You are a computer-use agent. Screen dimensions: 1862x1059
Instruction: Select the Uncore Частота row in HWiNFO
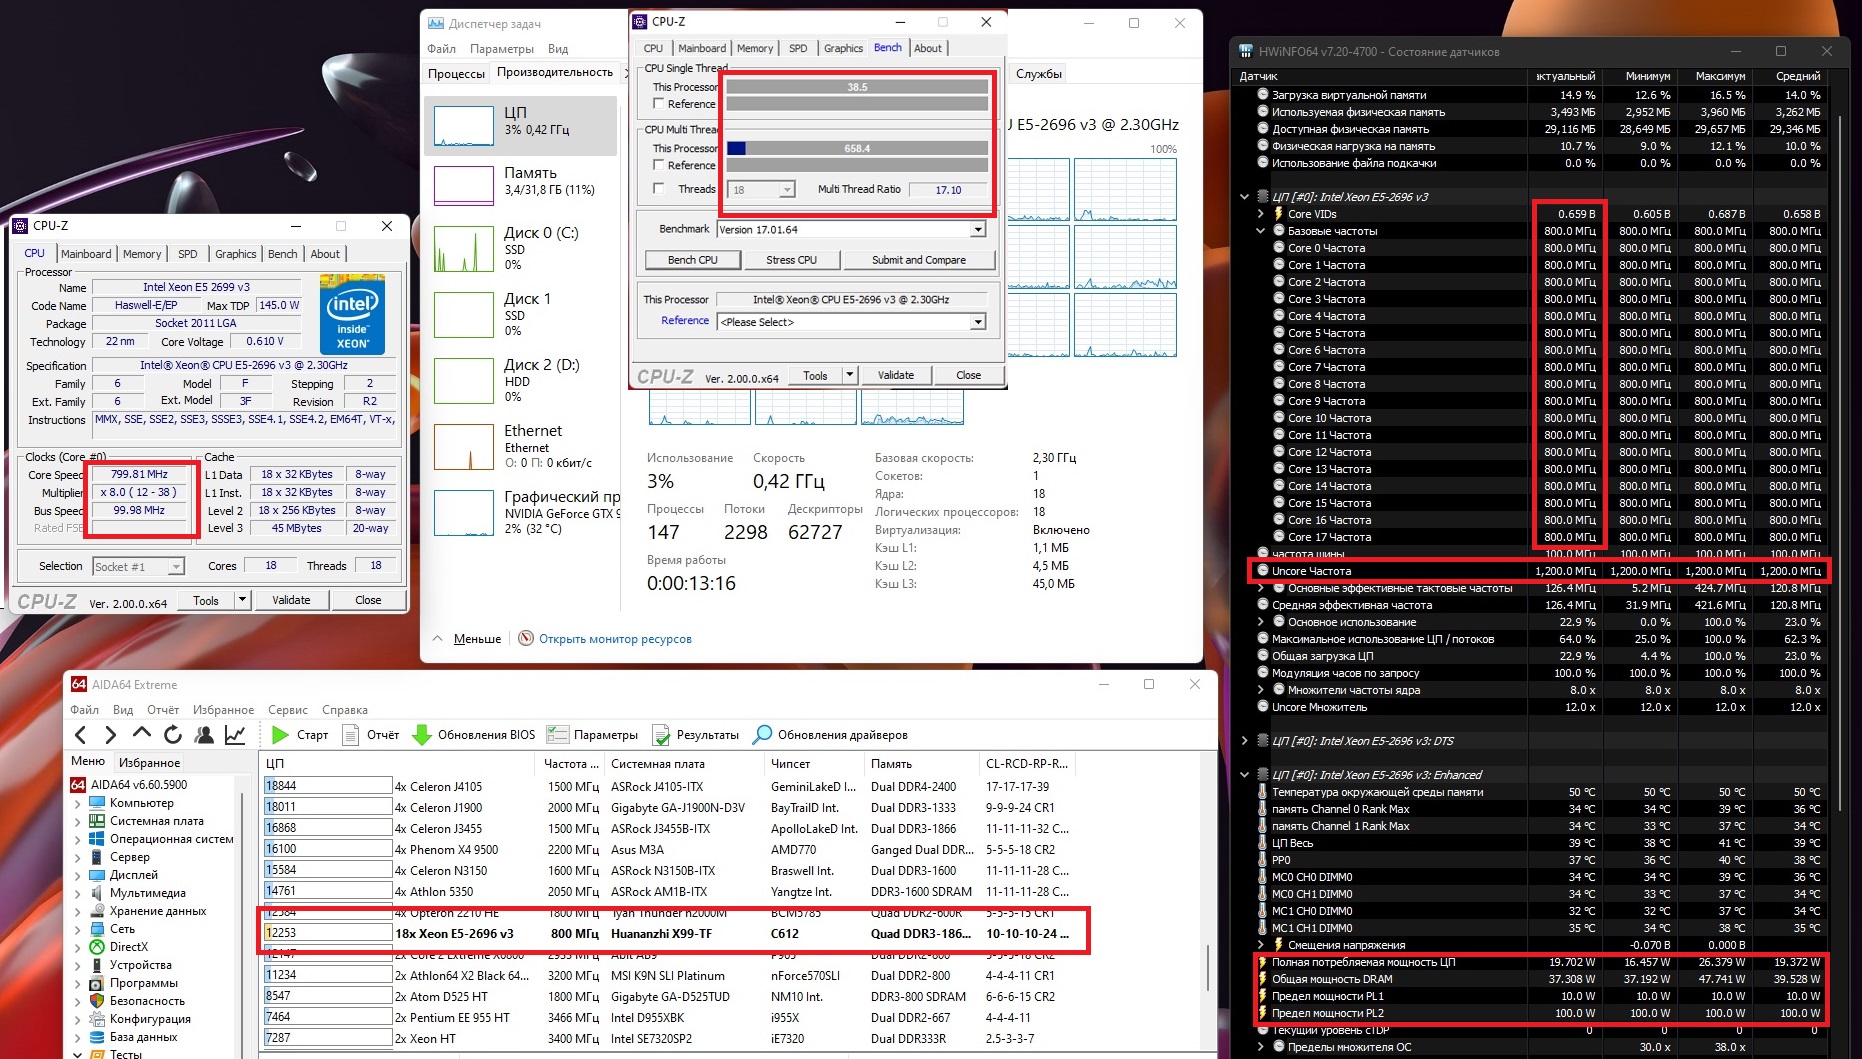(1540, 571)
